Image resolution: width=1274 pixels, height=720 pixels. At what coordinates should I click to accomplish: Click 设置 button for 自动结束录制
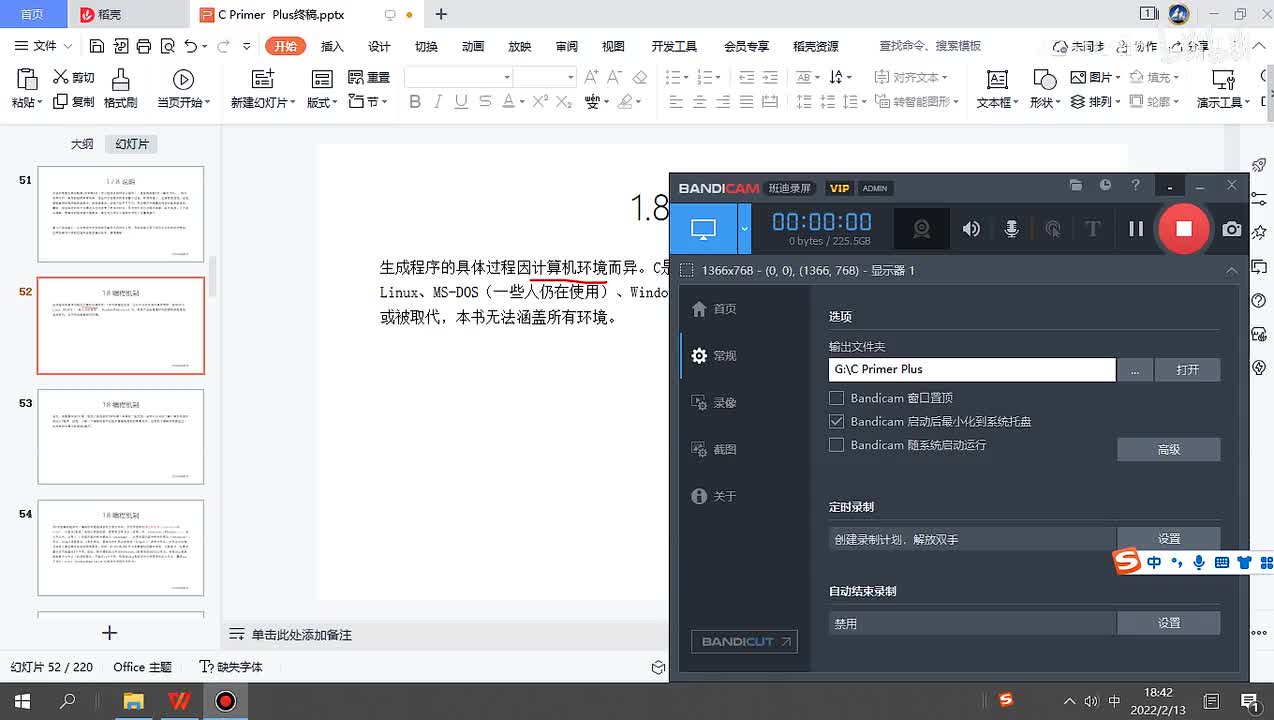click(x=1169, y=623)
